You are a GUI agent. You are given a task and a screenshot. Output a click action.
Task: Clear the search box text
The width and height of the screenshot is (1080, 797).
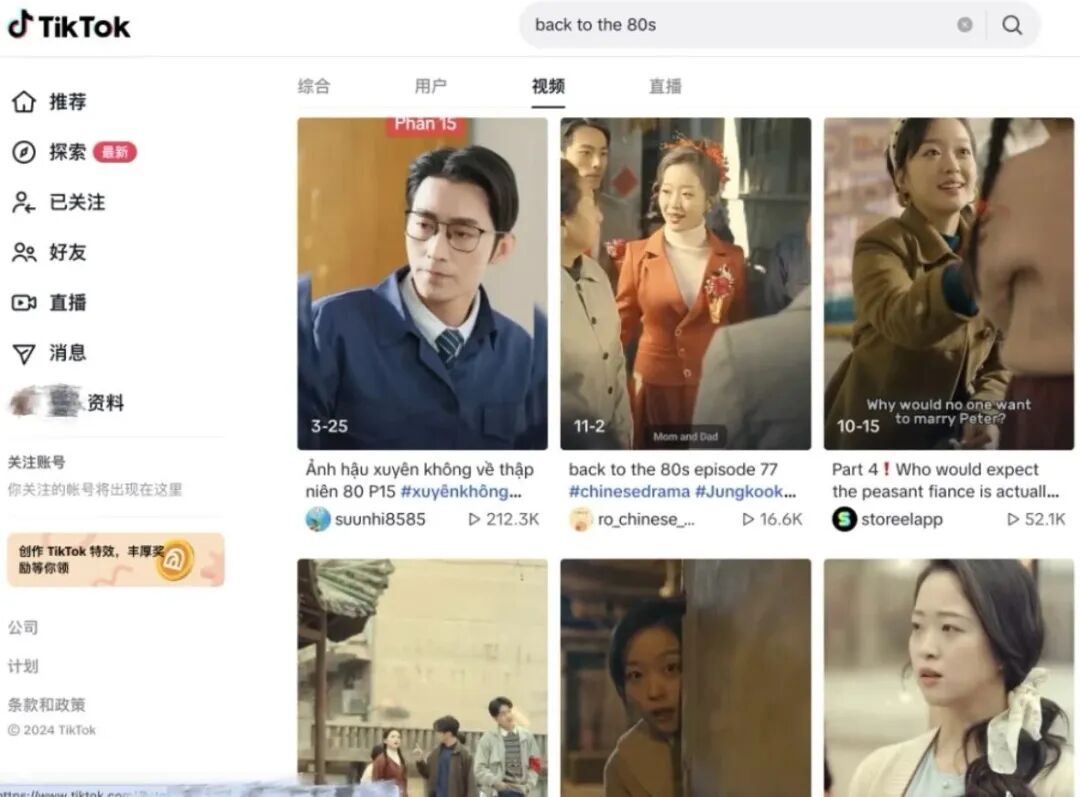pyautogui.click(x=965, y=25)
